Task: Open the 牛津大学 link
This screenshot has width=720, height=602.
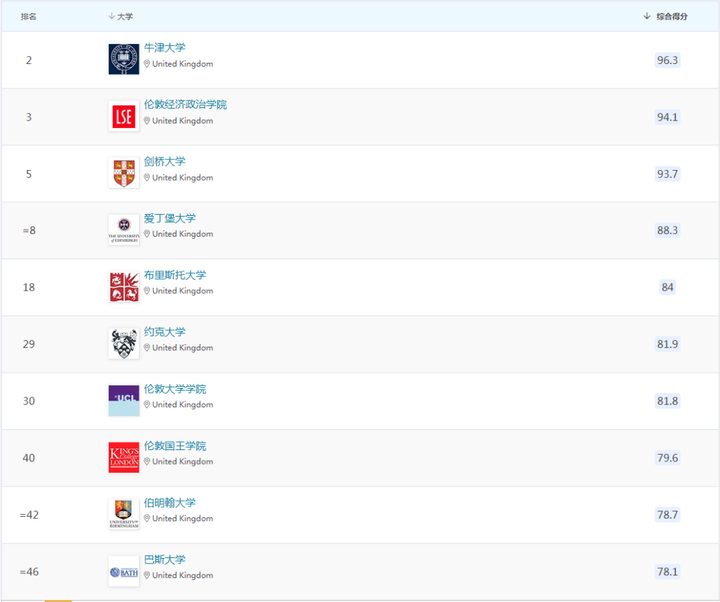Action: 165,48
